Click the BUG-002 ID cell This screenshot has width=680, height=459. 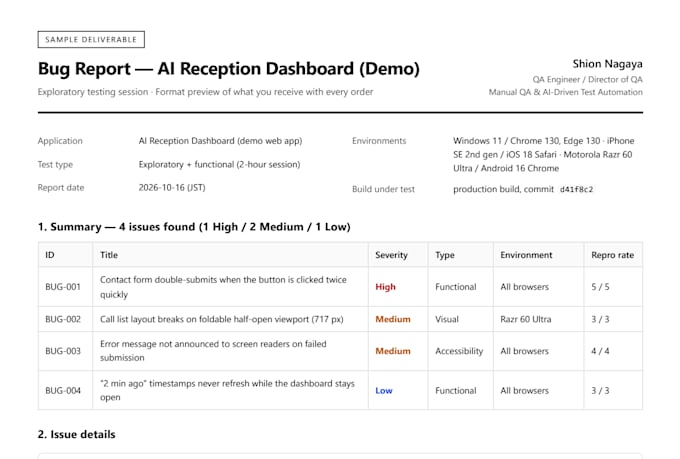click(x=63, y=319)
